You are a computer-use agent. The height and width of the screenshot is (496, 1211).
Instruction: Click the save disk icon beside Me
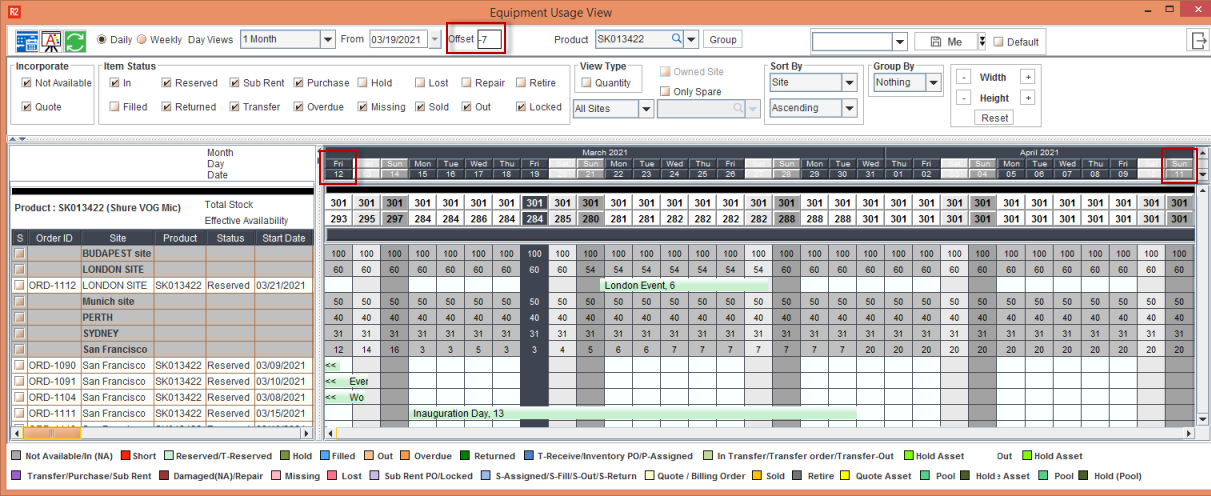[935, 42]
